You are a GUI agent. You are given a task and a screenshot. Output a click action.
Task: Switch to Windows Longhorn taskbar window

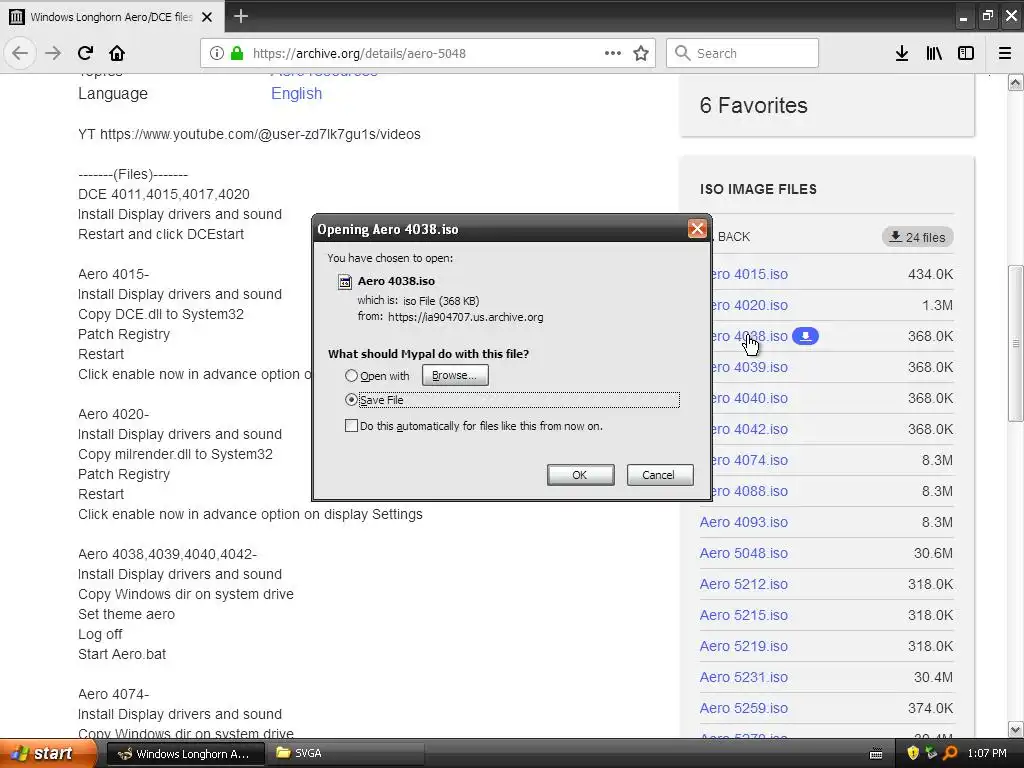[x=185, y=754]
